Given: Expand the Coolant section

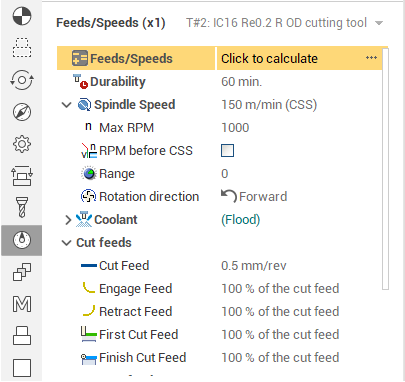Looking at the screenshot, I should [x=68, y=220].
